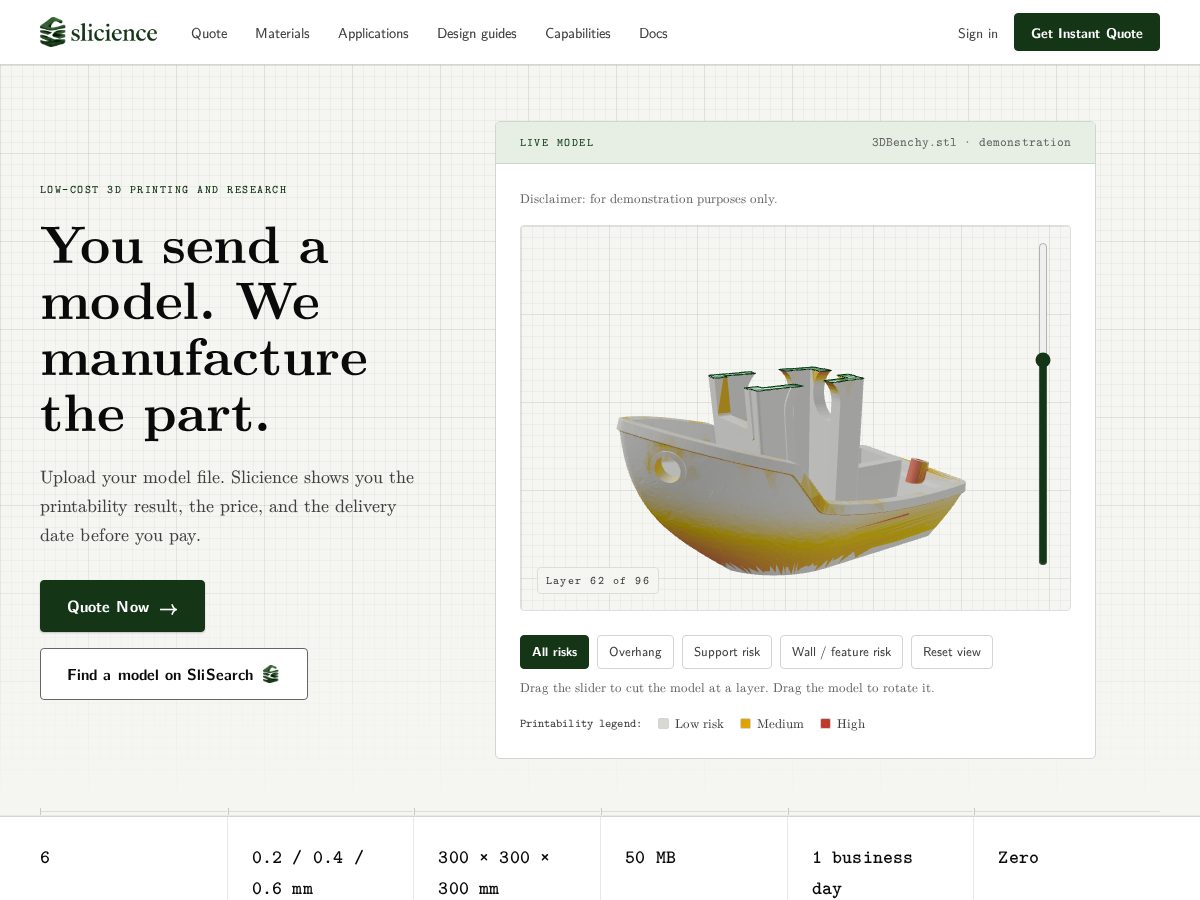The width and height of the screenshot is (1200, 900).
Task: Click Find a model on SliSearch
Action: pyautogui.click(x=174, y=674)
